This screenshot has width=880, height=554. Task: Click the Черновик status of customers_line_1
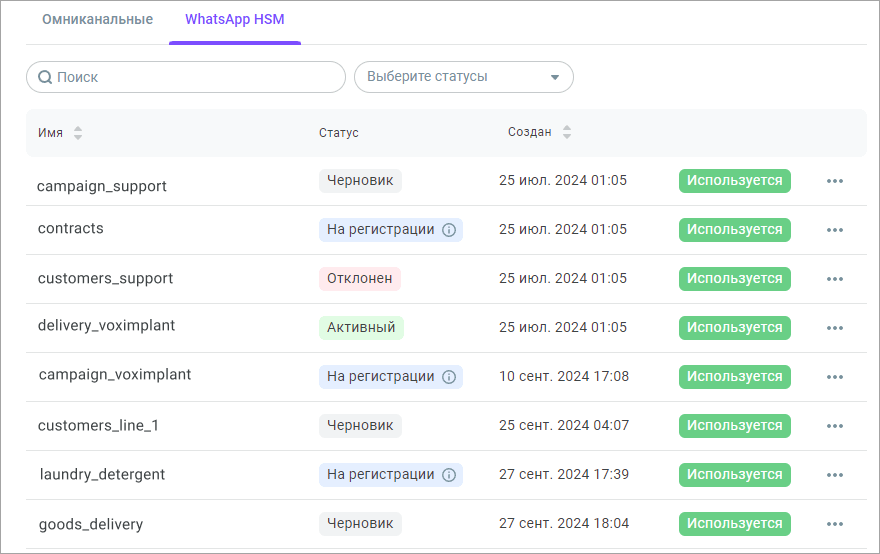click(360, 425)
